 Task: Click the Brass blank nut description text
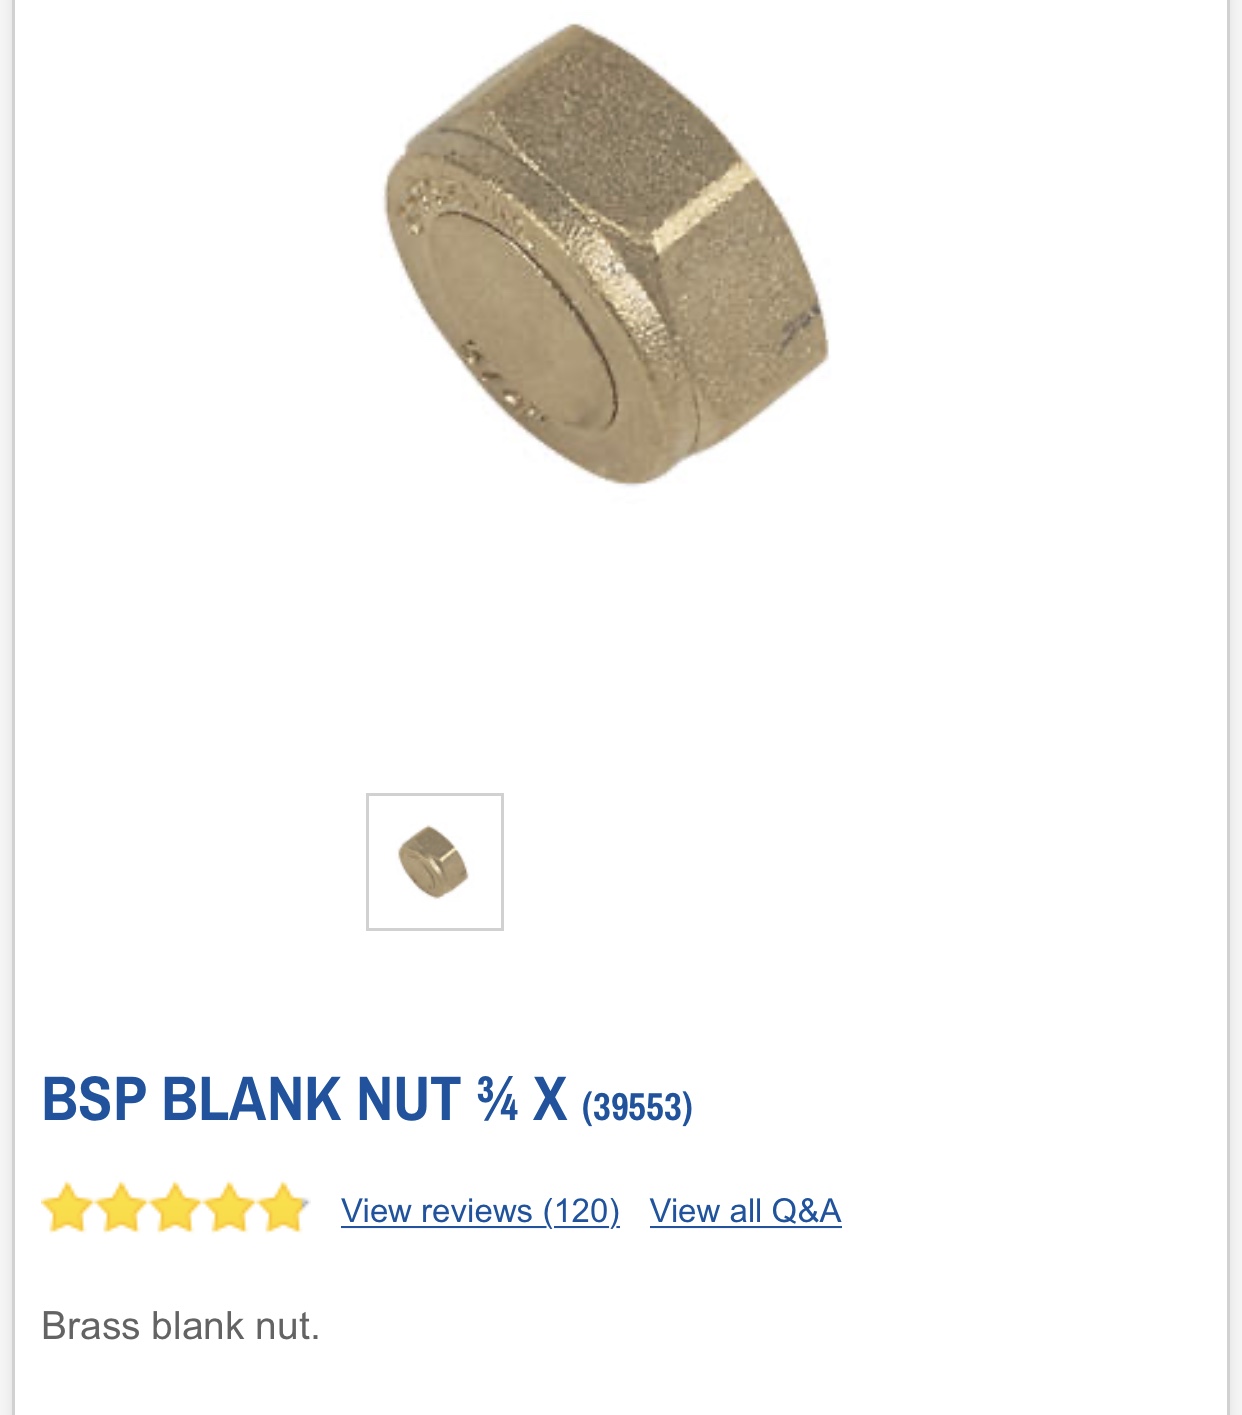coord(180,1326)
